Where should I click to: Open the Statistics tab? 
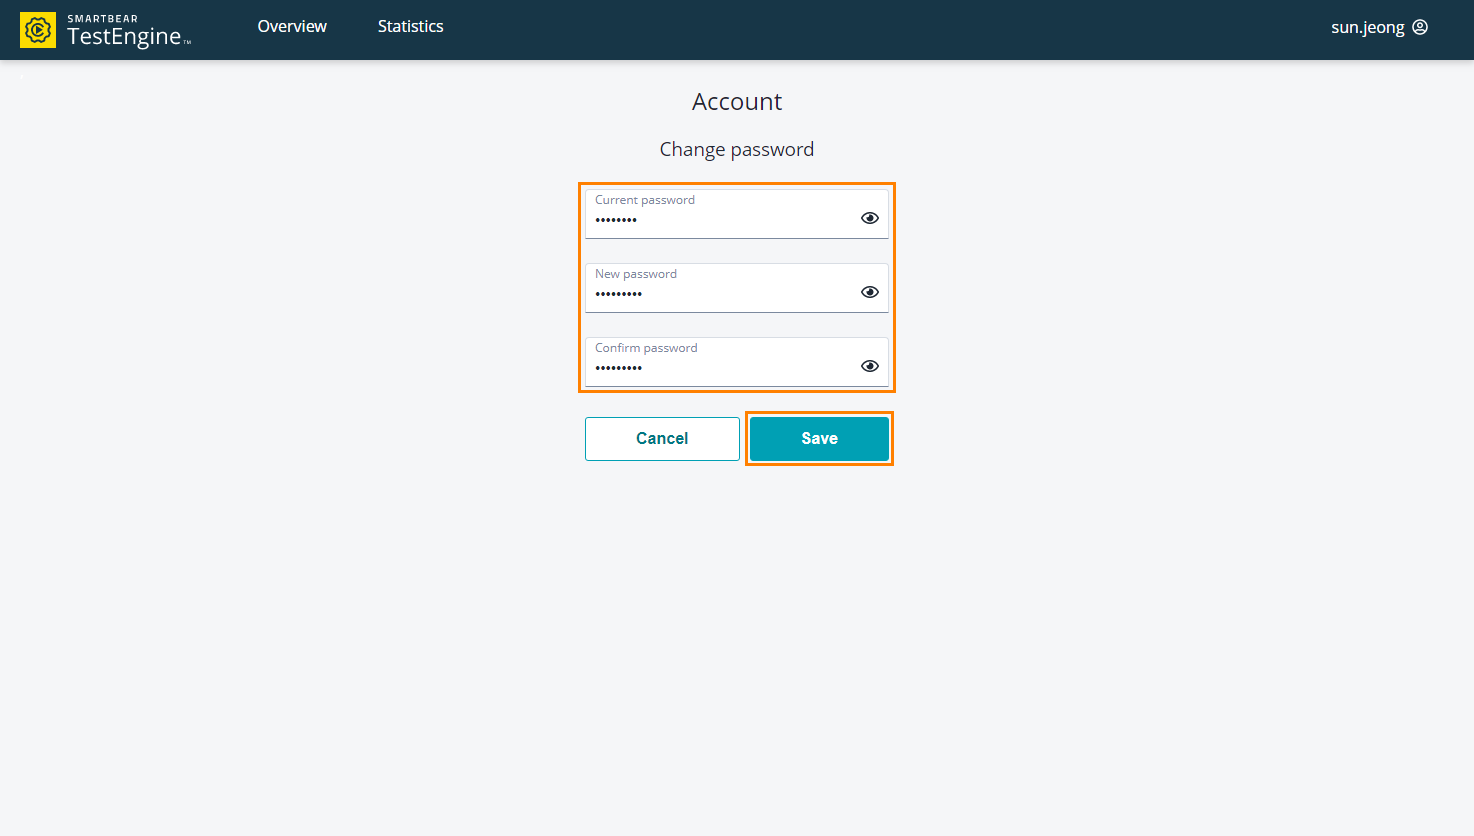pyautogui.click(x=410, y=26)
